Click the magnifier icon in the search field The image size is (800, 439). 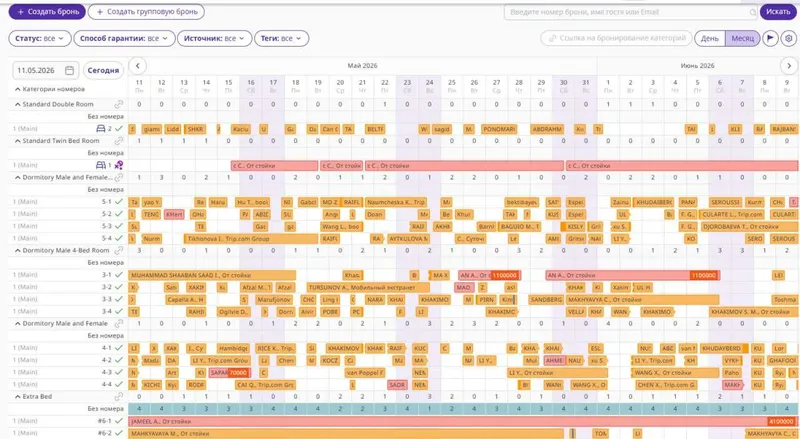pos(753,12)
